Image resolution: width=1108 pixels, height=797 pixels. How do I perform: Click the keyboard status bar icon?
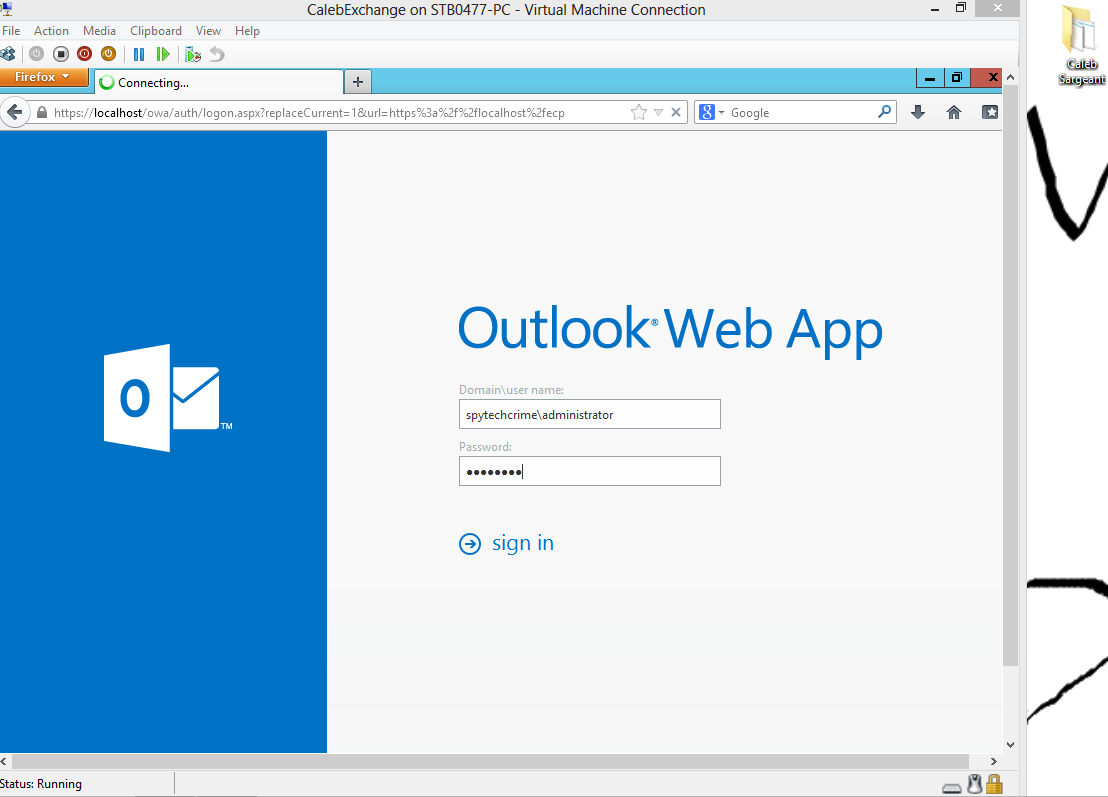pyautogui.click(x=952, y=787)
